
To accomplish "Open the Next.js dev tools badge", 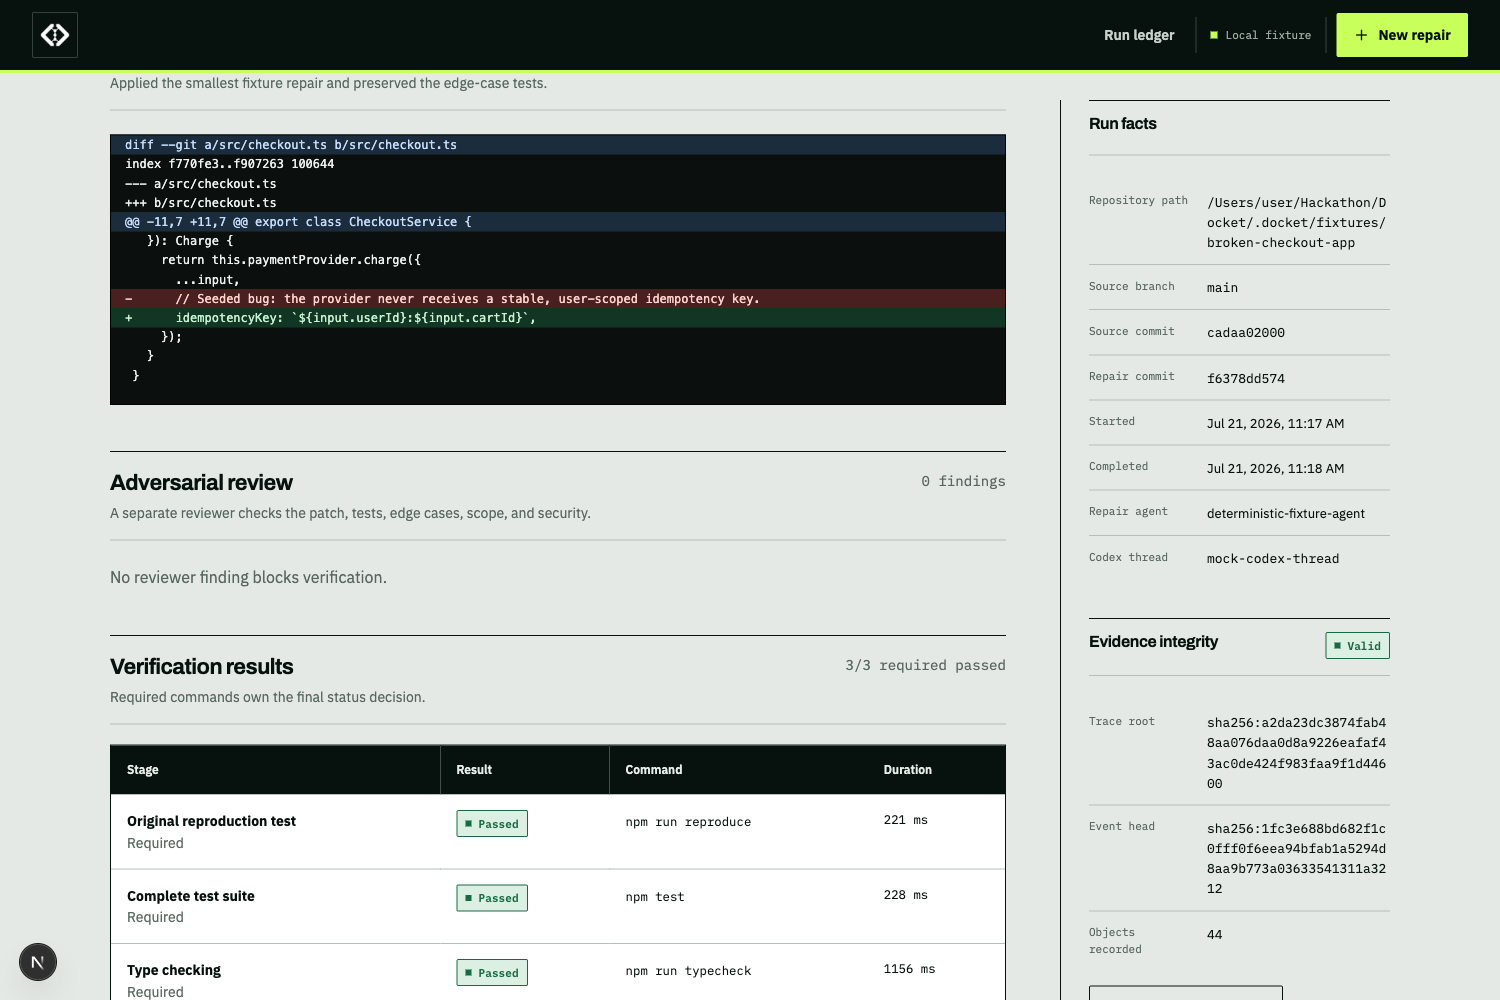I will [x=38, y=962].
